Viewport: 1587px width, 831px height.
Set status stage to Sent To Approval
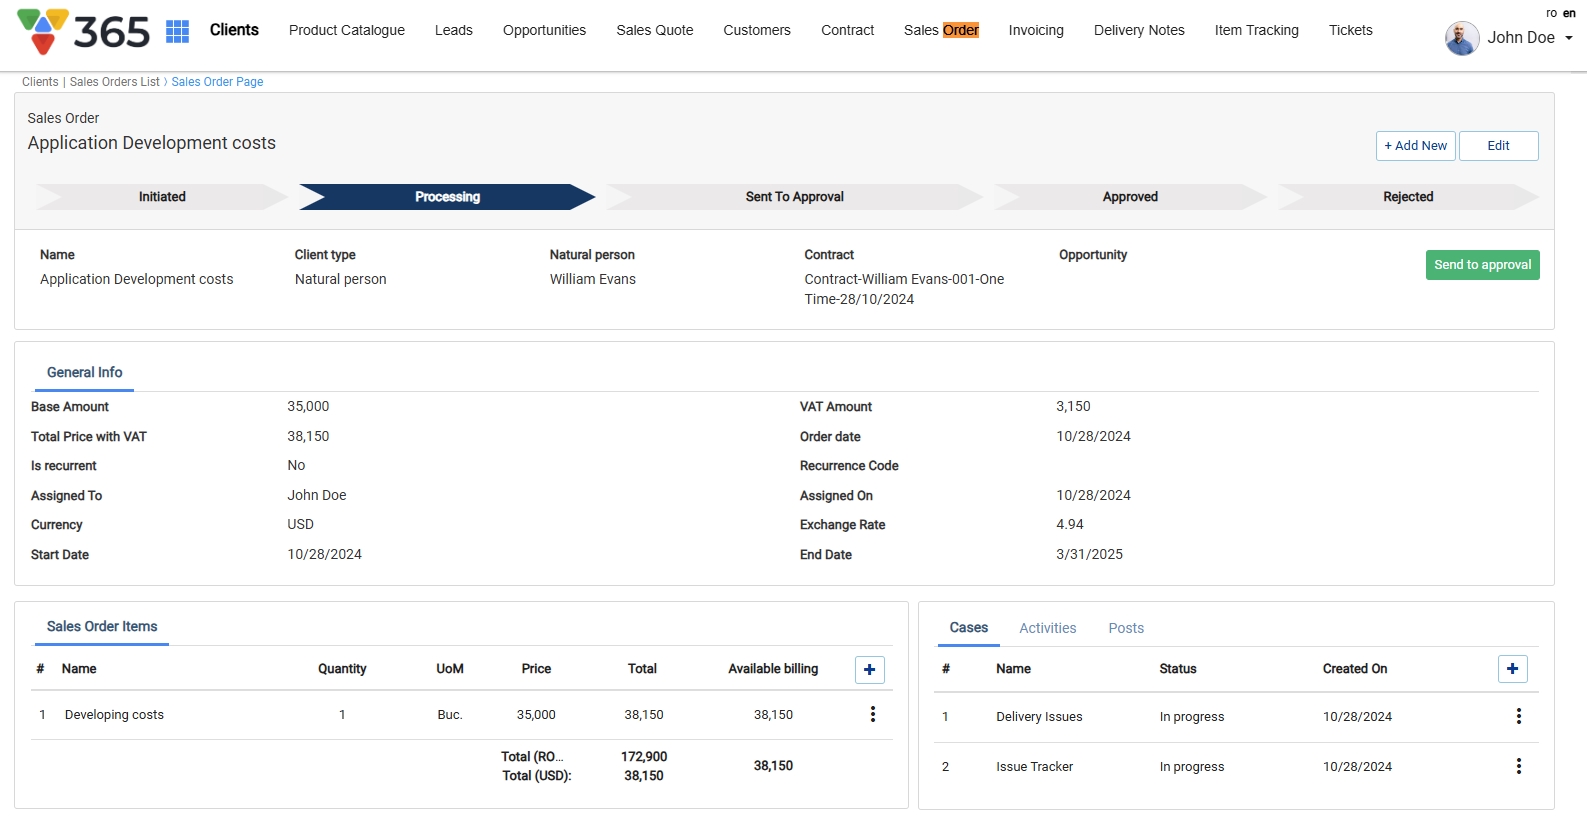794,197
